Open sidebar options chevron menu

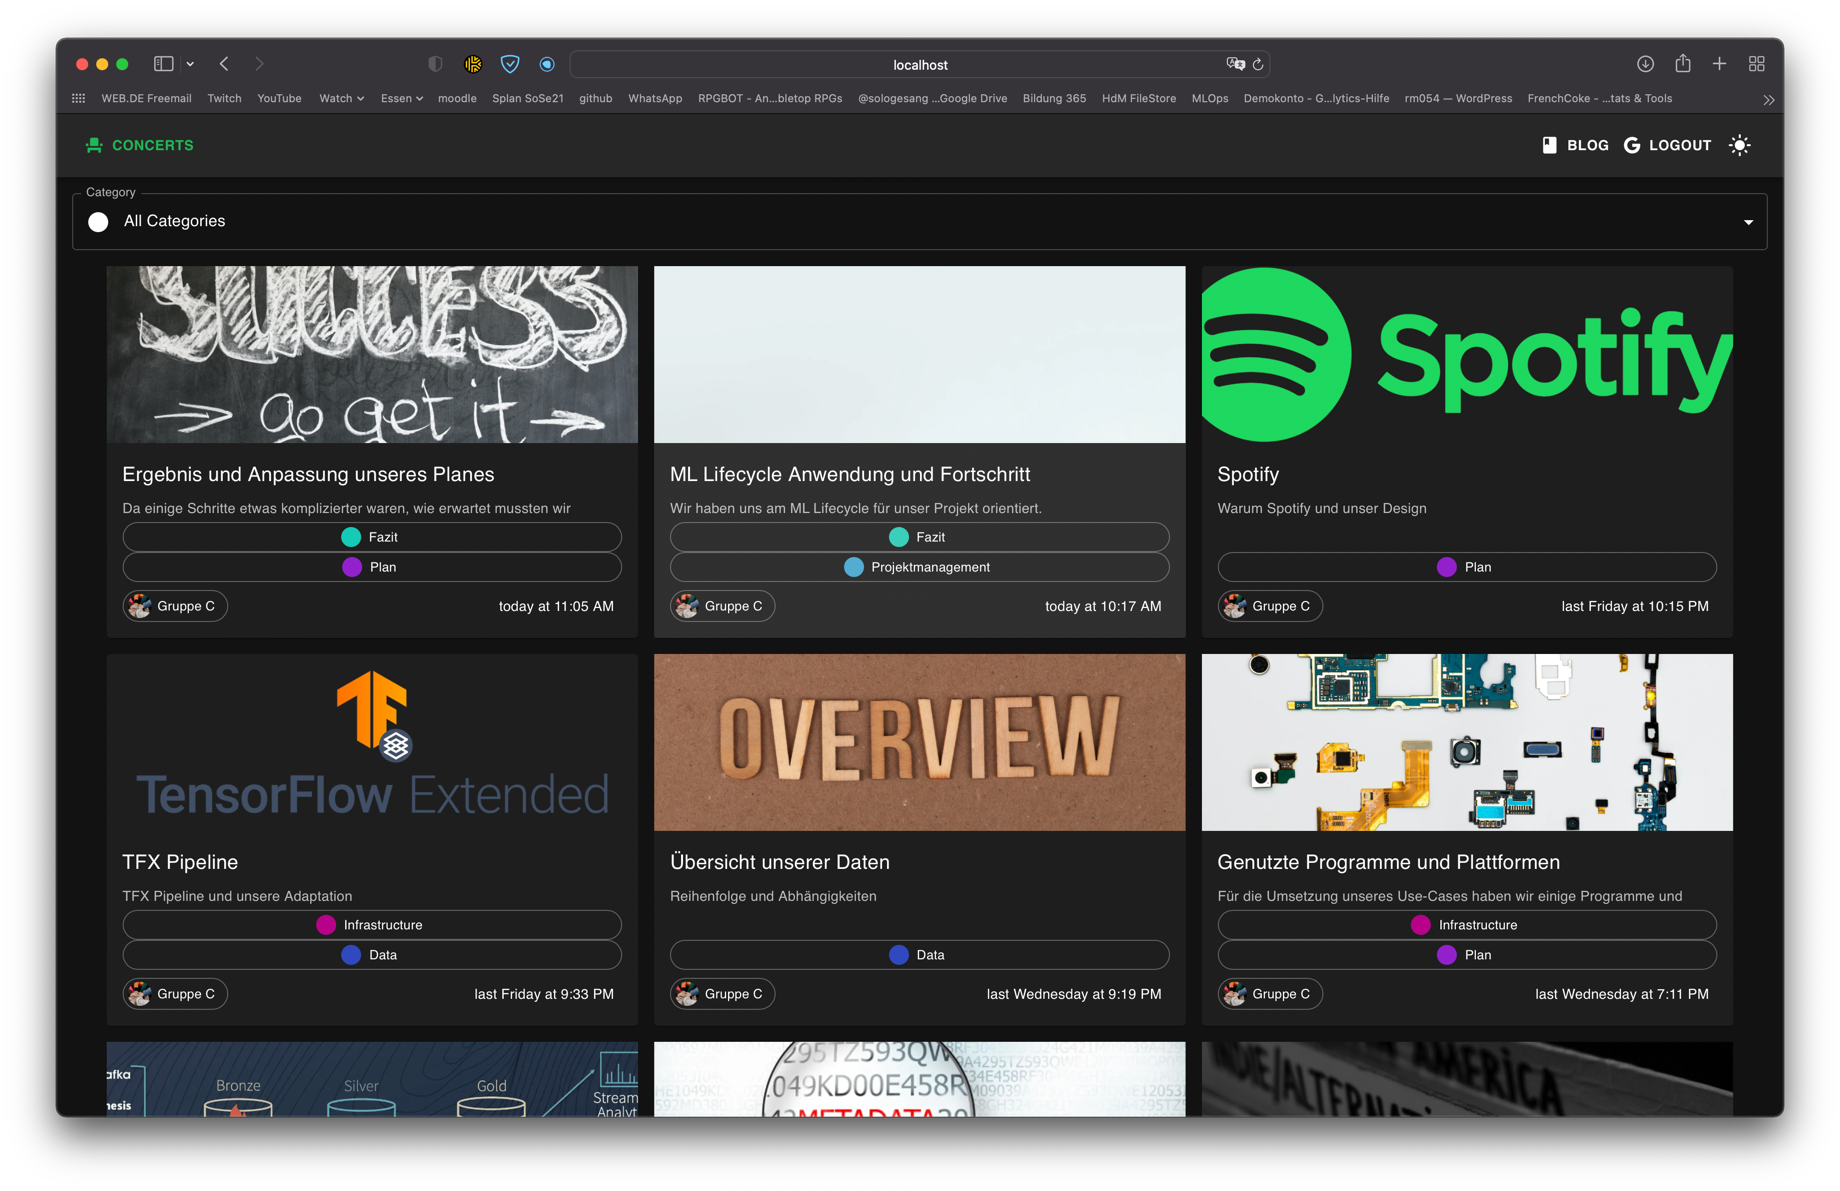[x=190, y=64]
